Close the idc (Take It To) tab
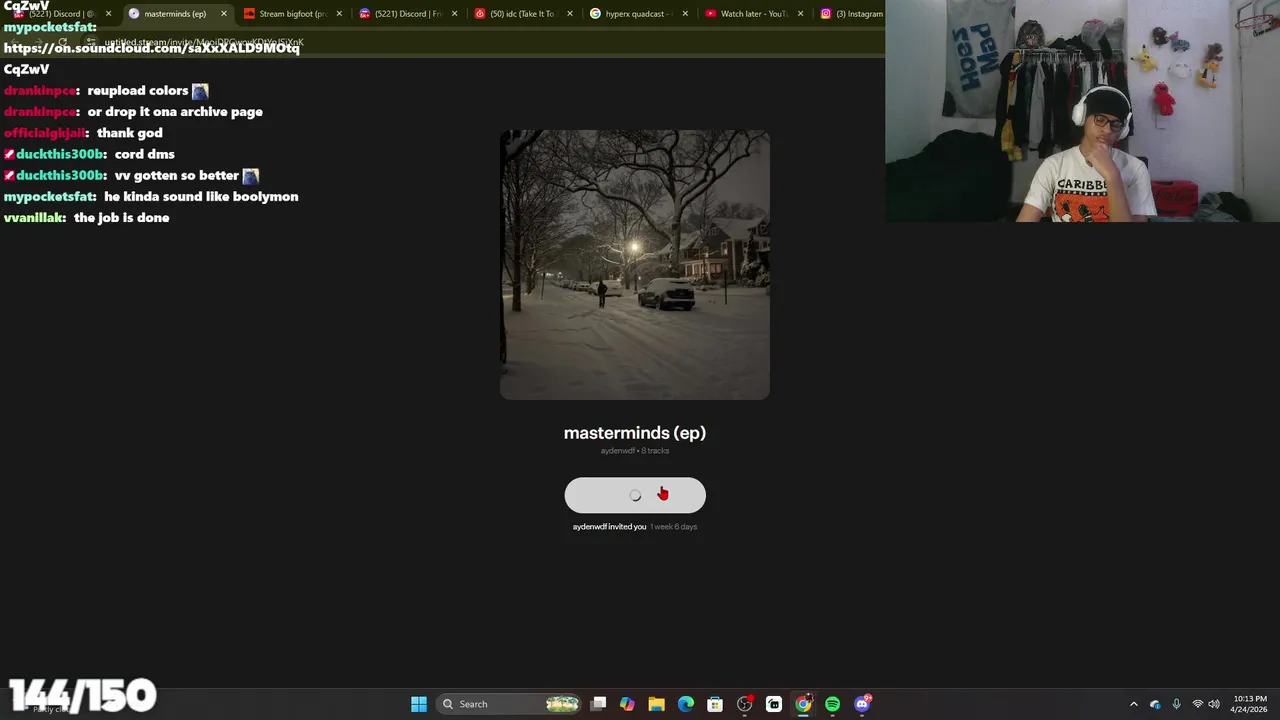This screenshot has height=720, width=1280. tap(570, 14)
